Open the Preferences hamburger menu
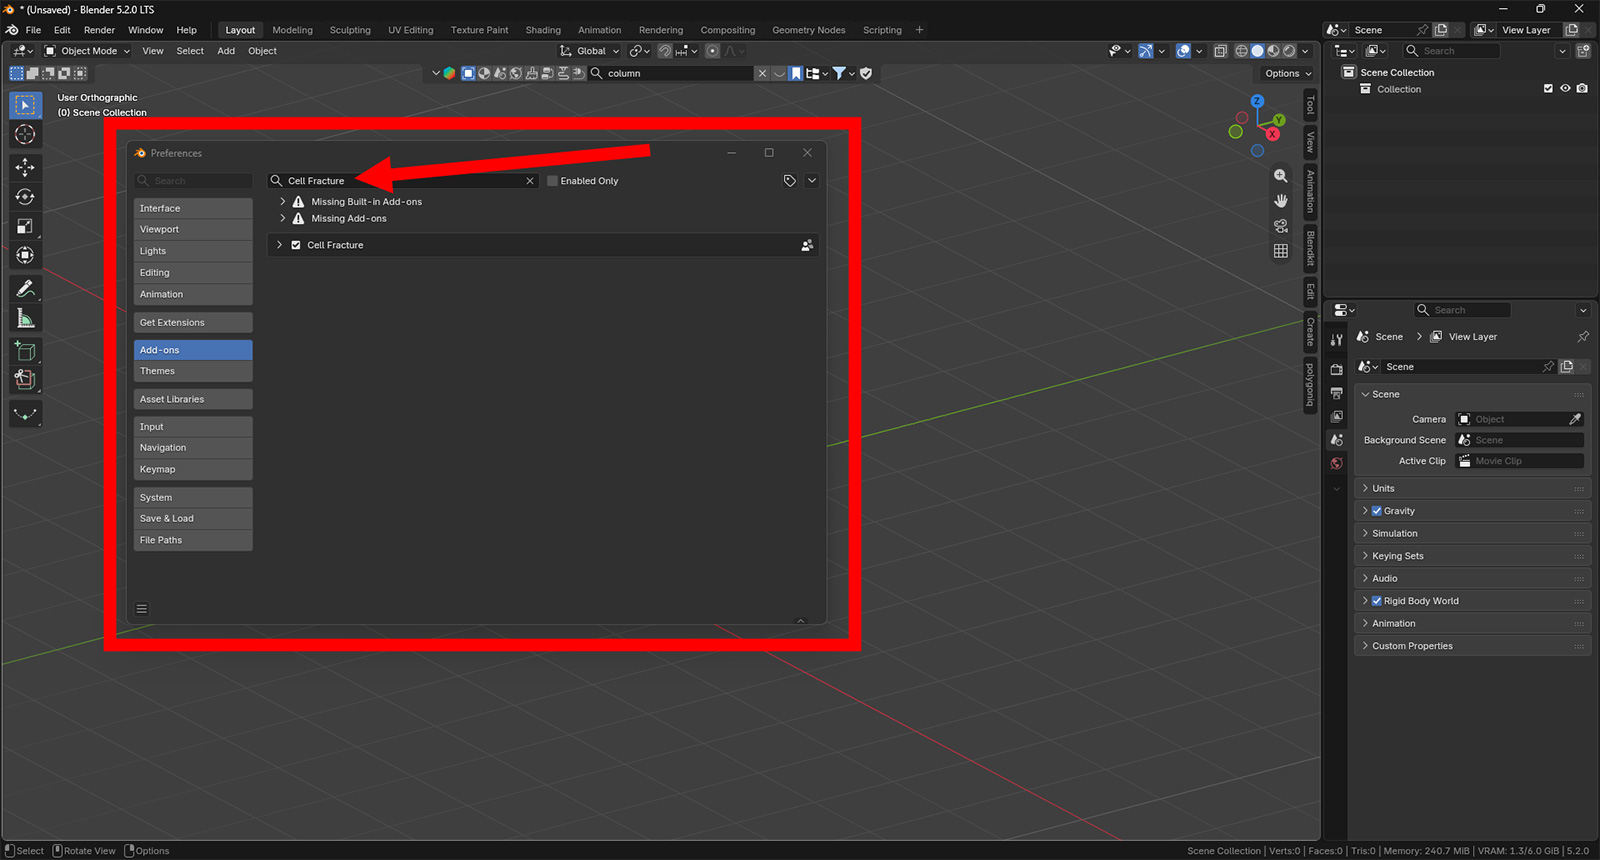 pos(142,609)
